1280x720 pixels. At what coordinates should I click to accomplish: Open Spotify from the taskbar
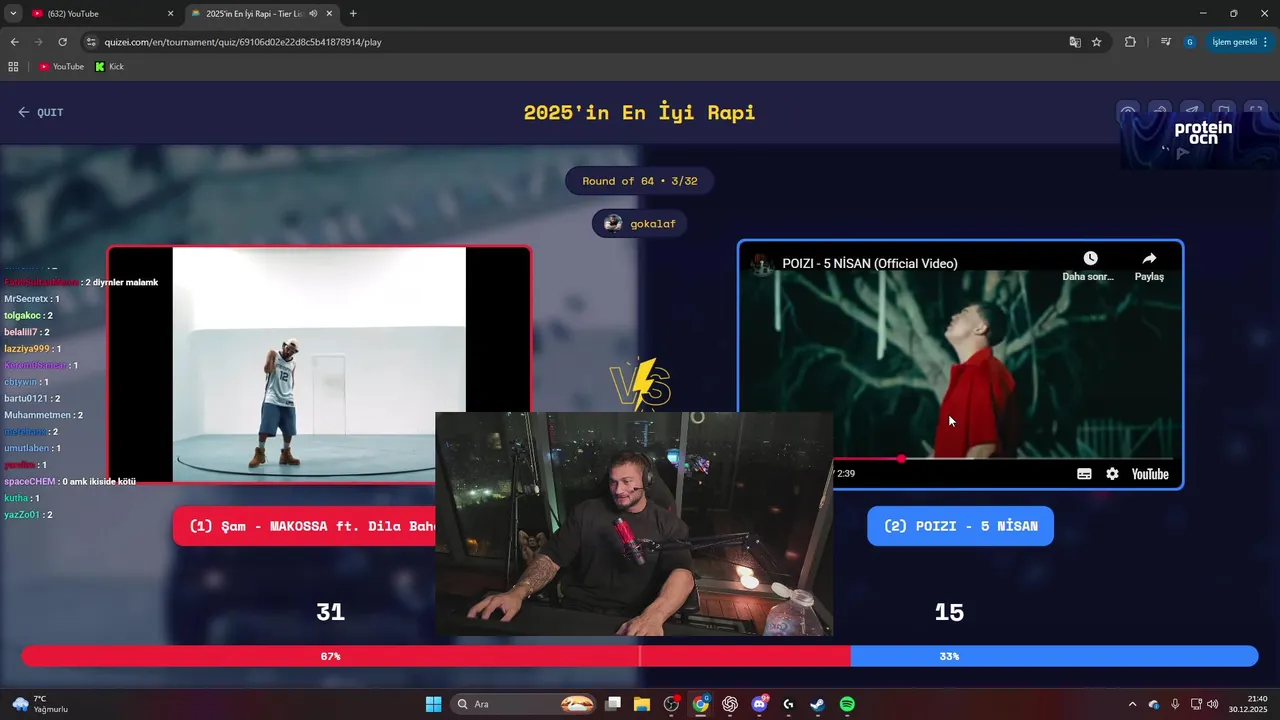847,704
